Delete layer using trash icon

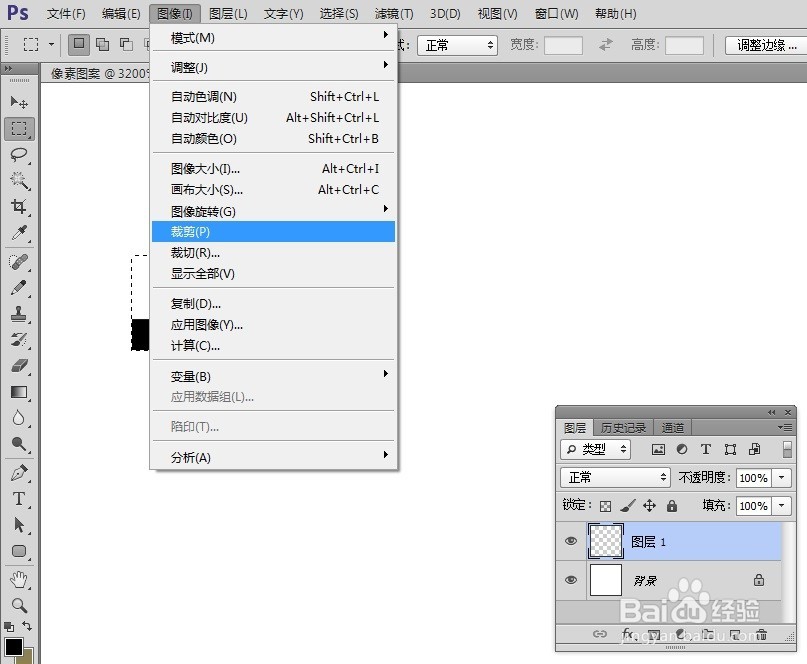(762, 634)
